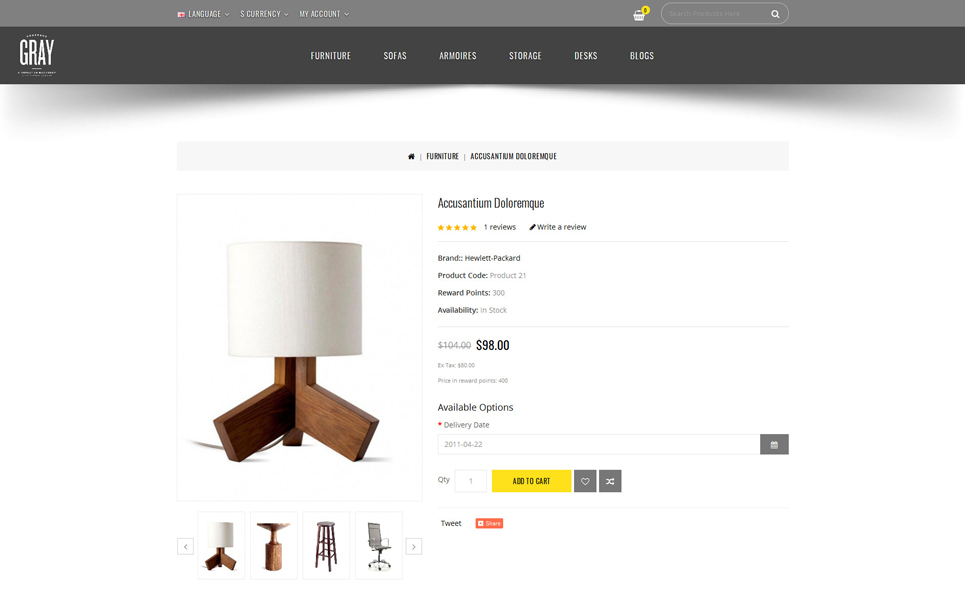Open the delivery date calendar picker
Viewport: 965px width, 600px height.
point(774,444)
